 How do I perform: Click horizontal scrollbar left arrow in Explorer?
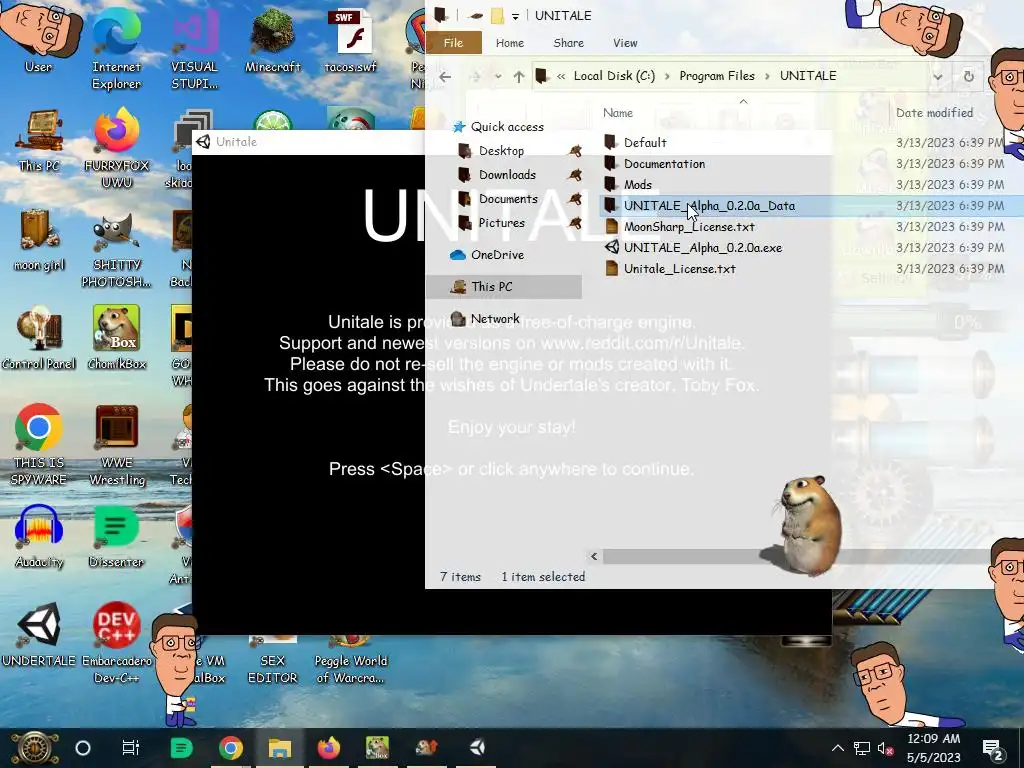tap(594, 556)
